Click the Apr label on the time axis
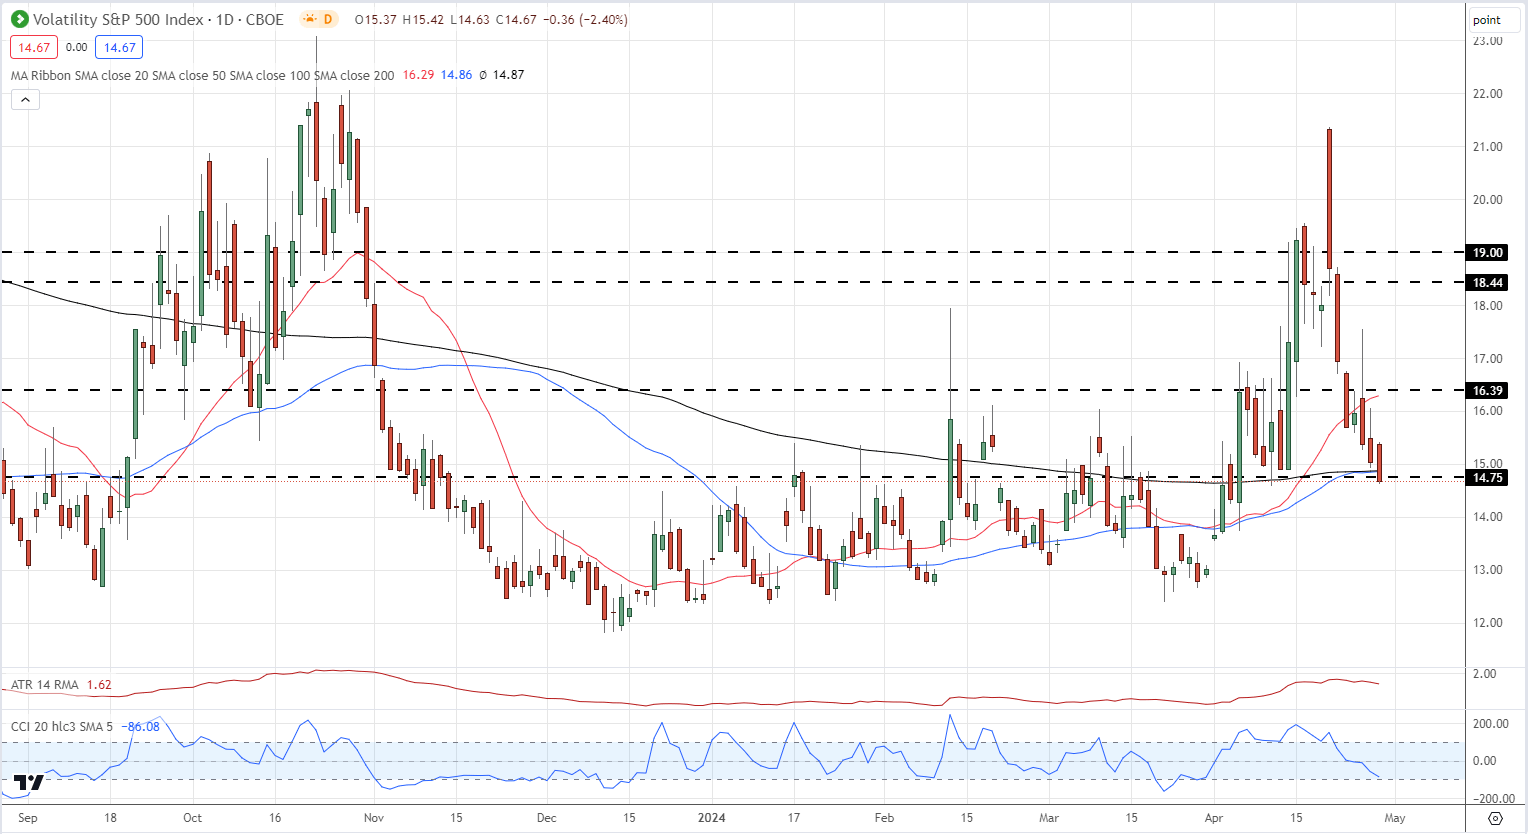This screenshot has height=834, width=1528. click(1213, 818)
